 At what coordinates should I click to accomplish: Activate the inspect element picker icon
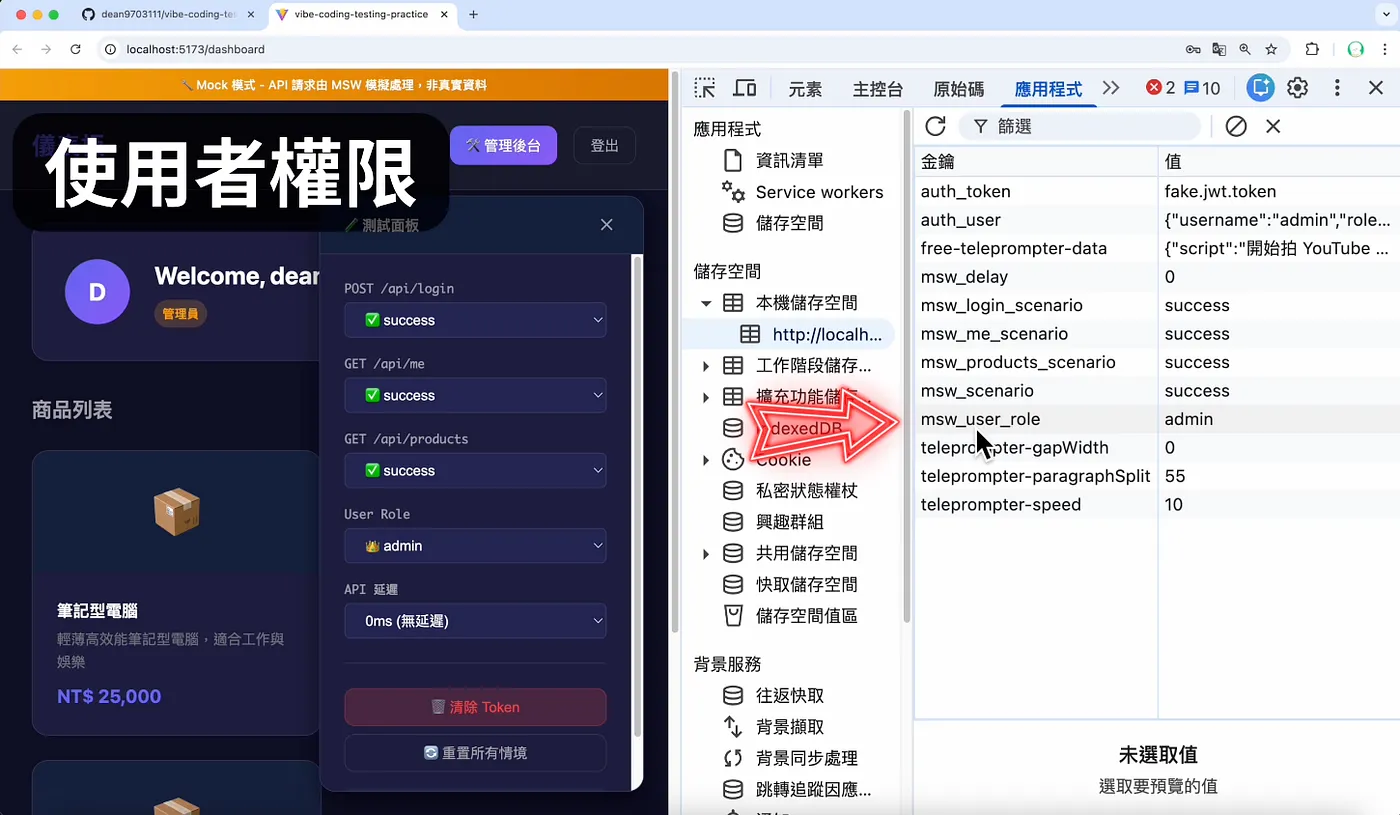click(x=705, y=88)
